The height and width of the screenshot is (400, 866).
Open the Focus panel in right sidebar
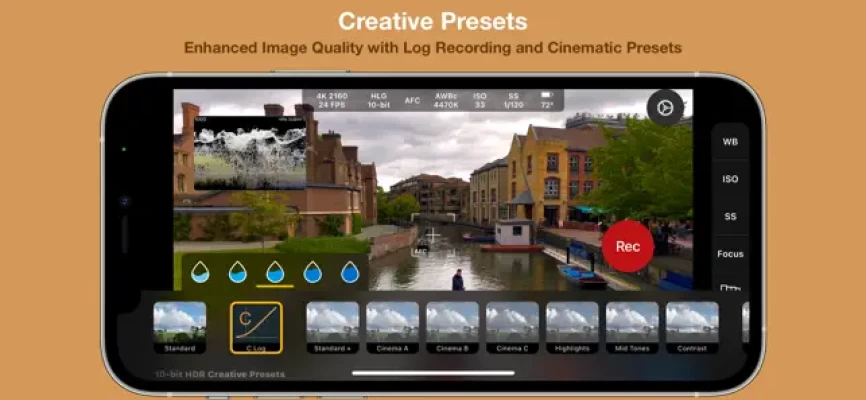click(x=730, y=254)
